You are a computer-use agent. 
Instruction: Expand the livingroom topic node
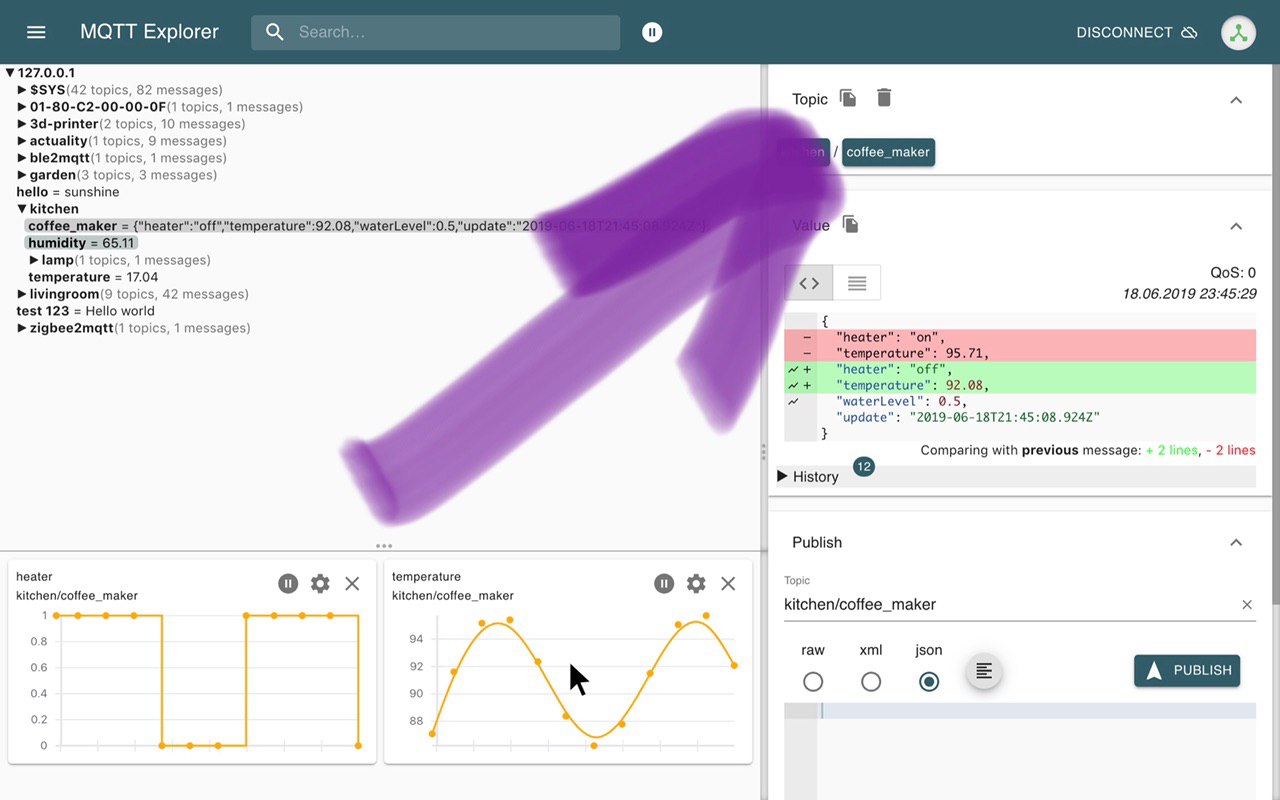click(x=22, y=294)
